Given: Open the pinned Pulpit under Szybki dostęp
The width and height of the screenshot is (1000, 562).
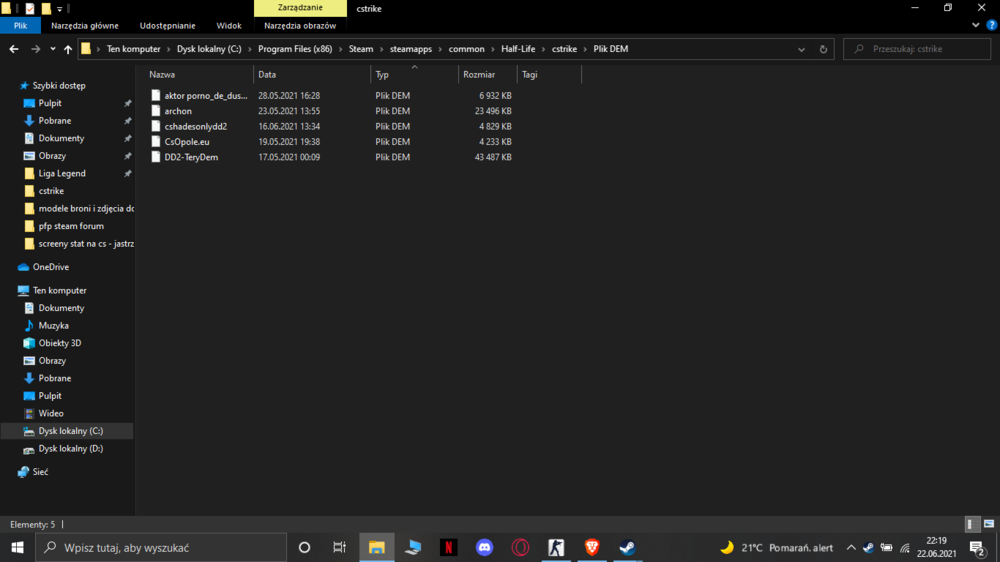Looking at the screenshot, I should pos(50,103).
